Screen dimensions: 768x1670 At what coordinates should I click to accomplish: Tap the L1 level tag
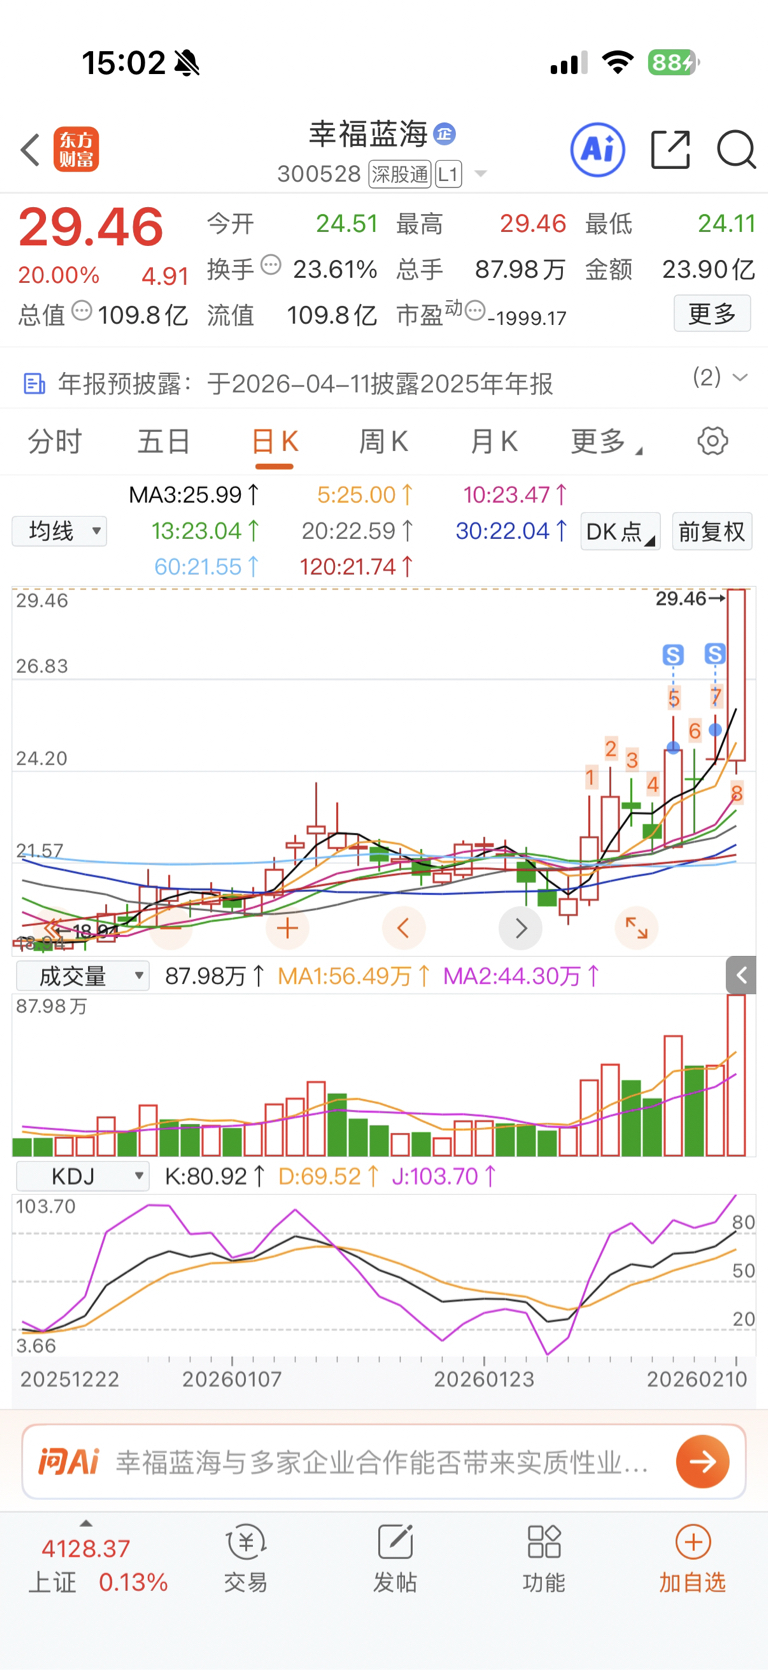pos(448,174)
